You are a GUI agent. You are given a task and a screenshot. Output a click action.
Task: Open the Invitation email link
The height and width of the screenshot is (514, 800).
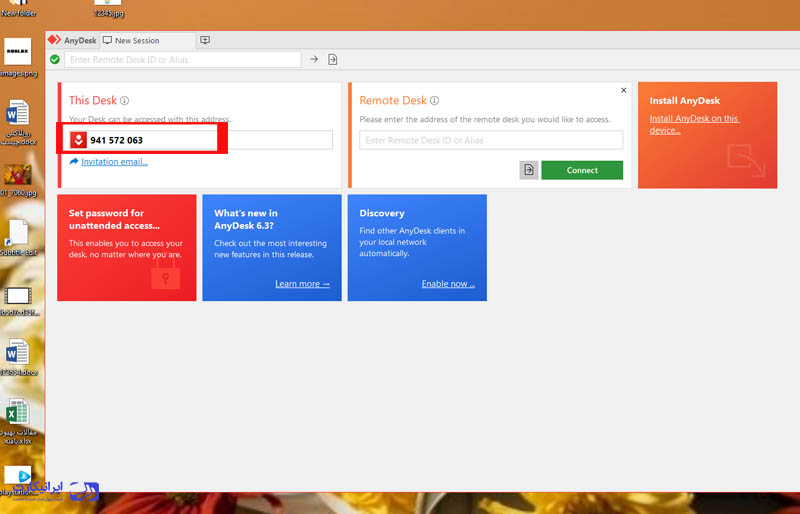point(114,162)
